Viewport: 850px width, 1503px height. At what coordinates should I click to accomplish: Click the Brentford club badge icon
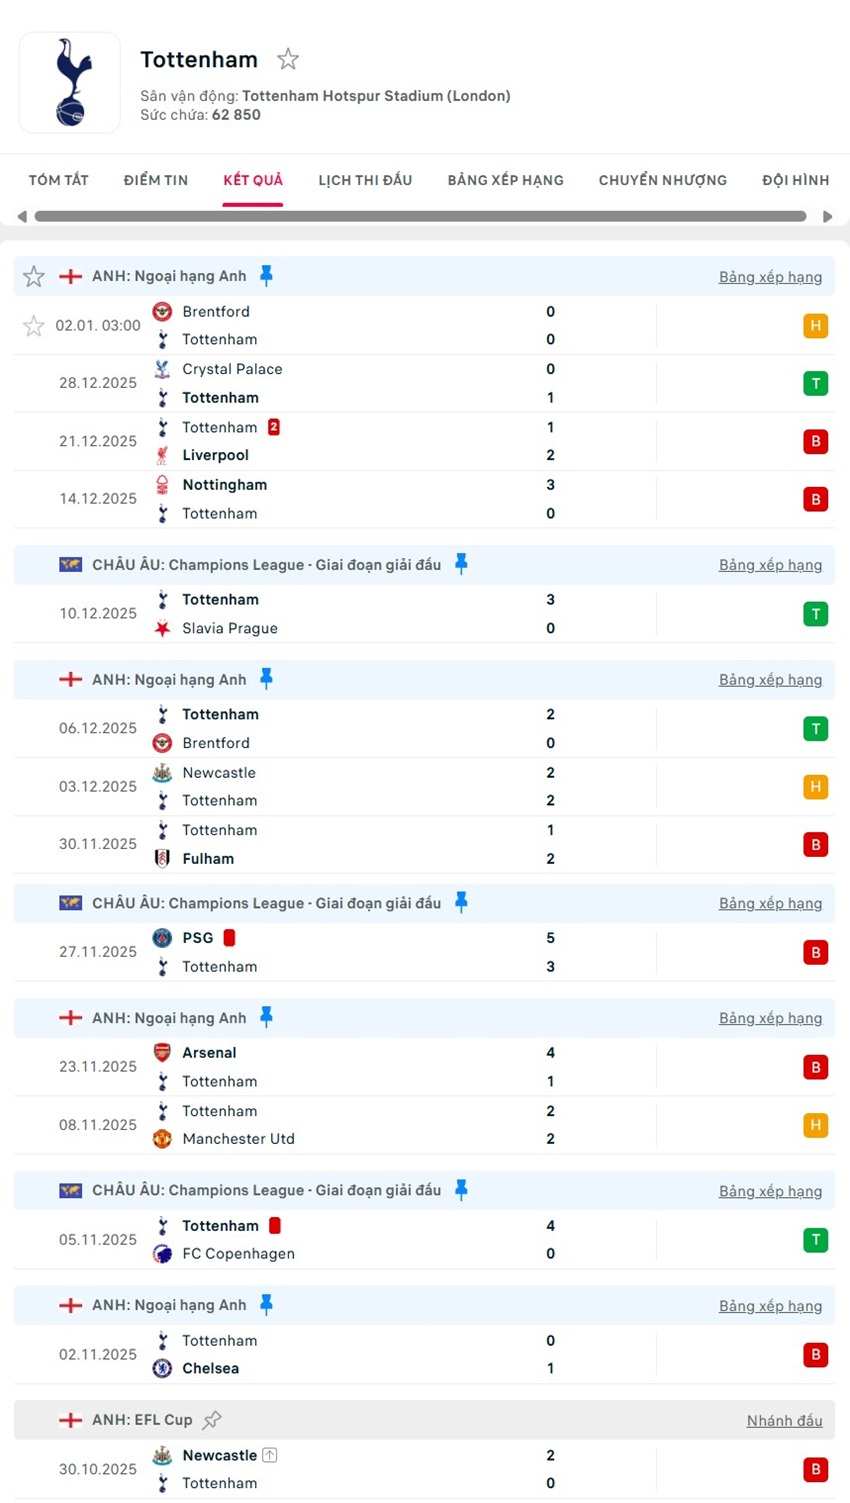(161, 311)
